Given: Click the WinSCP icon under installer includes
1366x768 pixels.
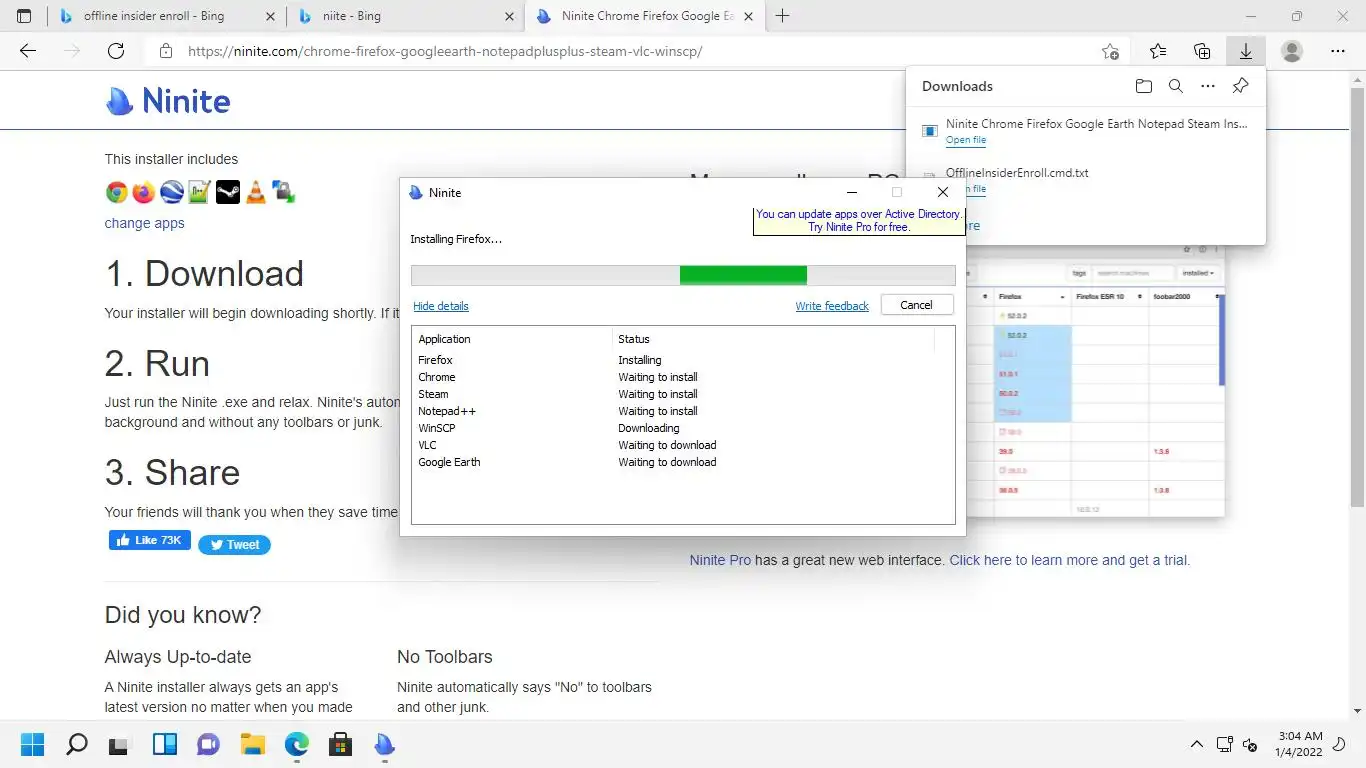Looking at the screenshot, I should tap(283, 192).
